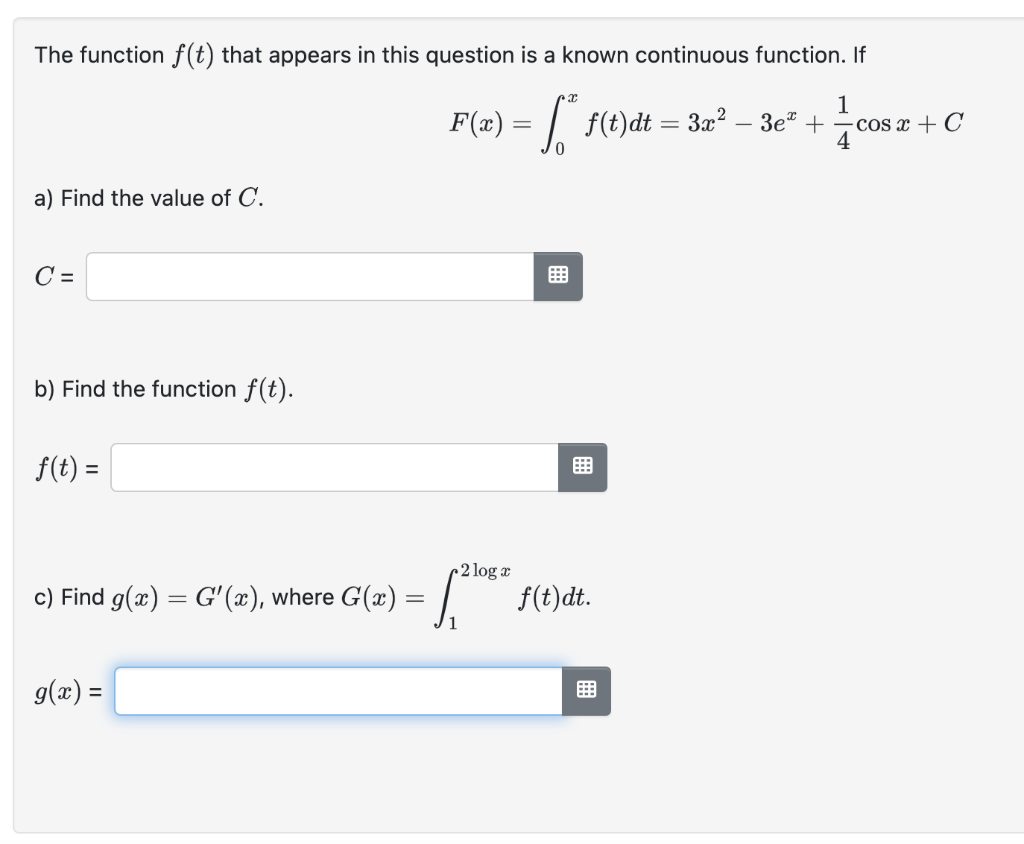1024x844 pixels.
Task: Focus the highlighted g(x) answer box
Action: (x=338, y=690)
